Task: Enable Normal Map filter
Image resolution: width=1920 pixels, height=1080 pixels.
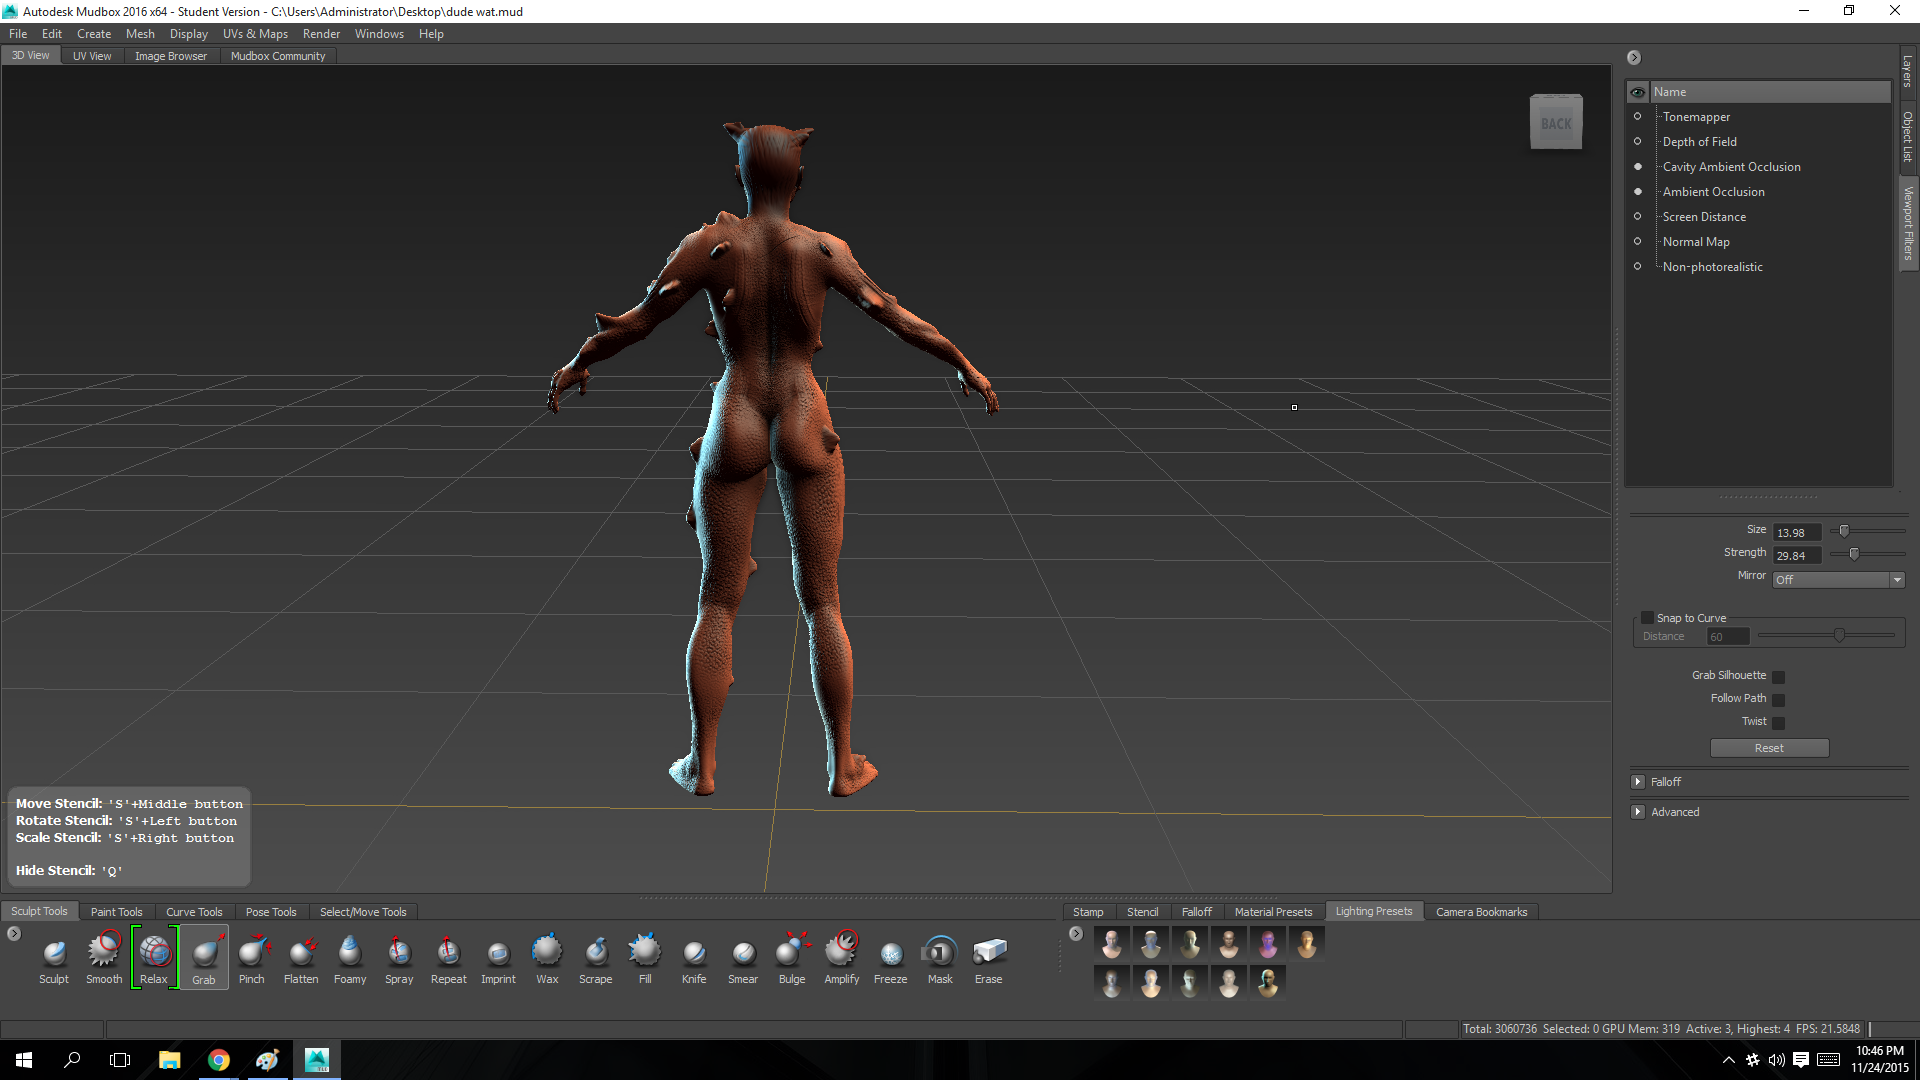Action: coord(1637,241)
